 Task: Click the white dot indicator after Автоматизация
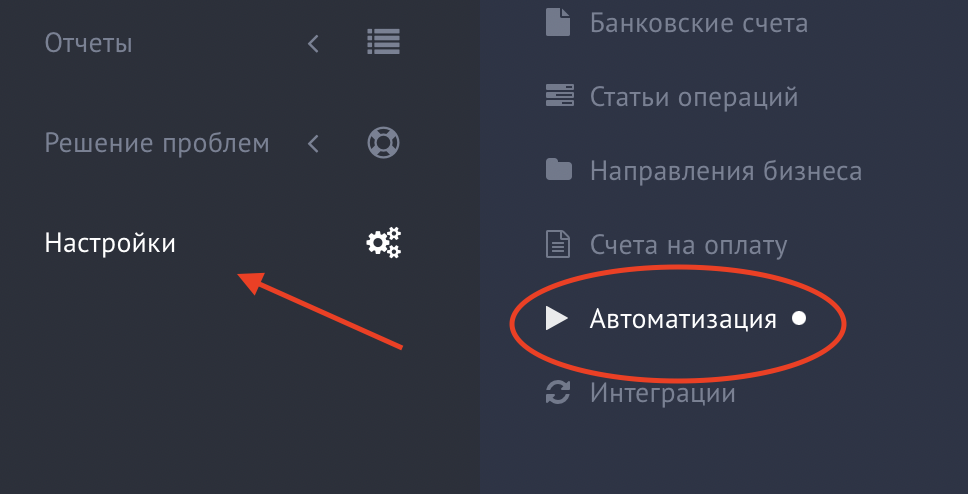tap(799, 318)
